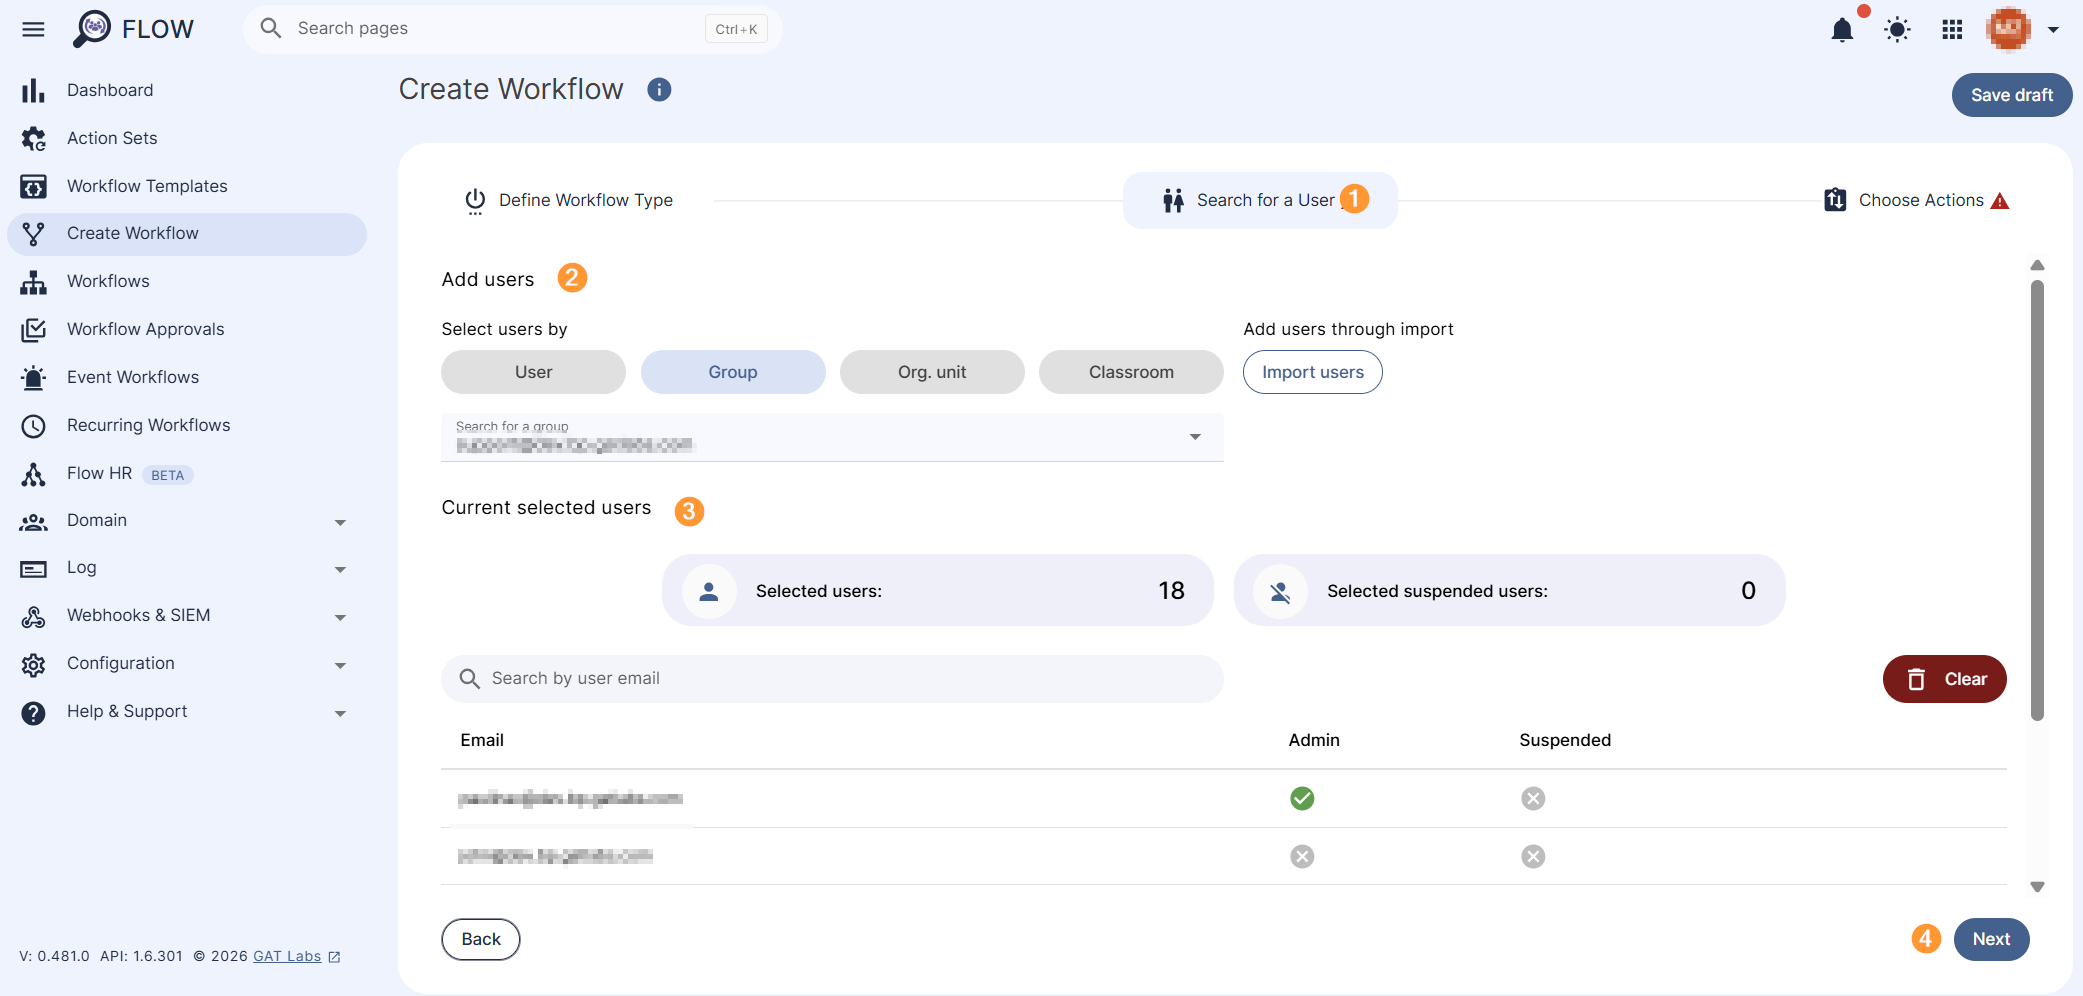
Task: Click the Create Workflow branch icon
Action: pyautogui.click(x=33, y=234)
